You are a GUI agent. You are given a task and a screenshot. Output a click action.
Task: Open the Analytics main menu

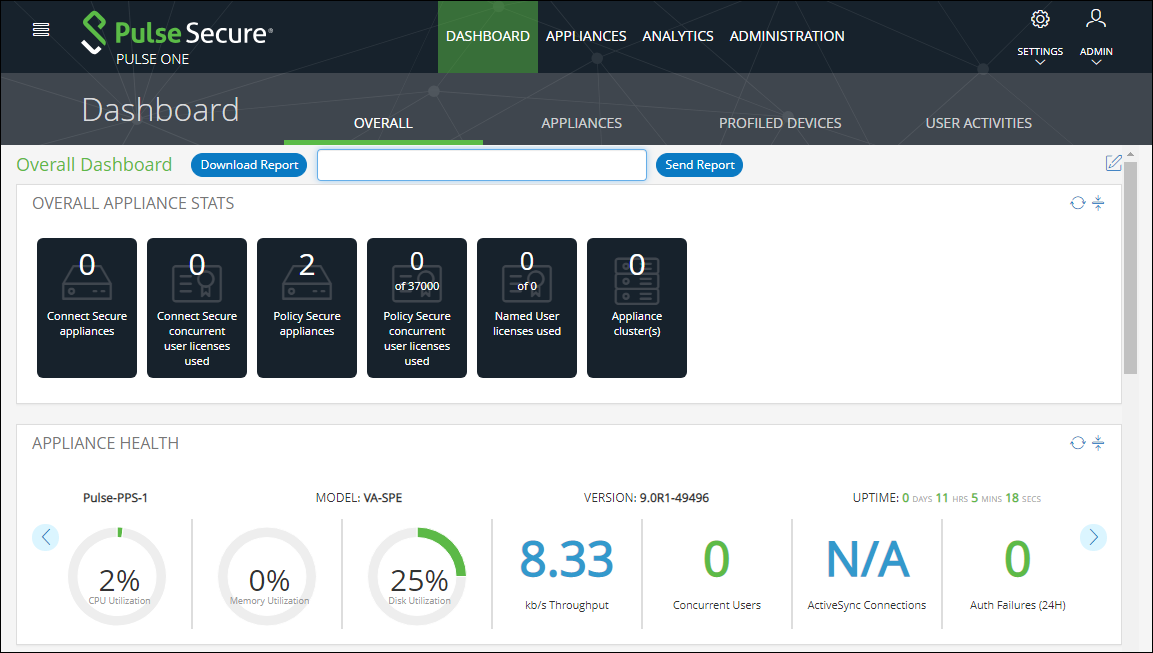pyautogui.click(x=678, y=36)
